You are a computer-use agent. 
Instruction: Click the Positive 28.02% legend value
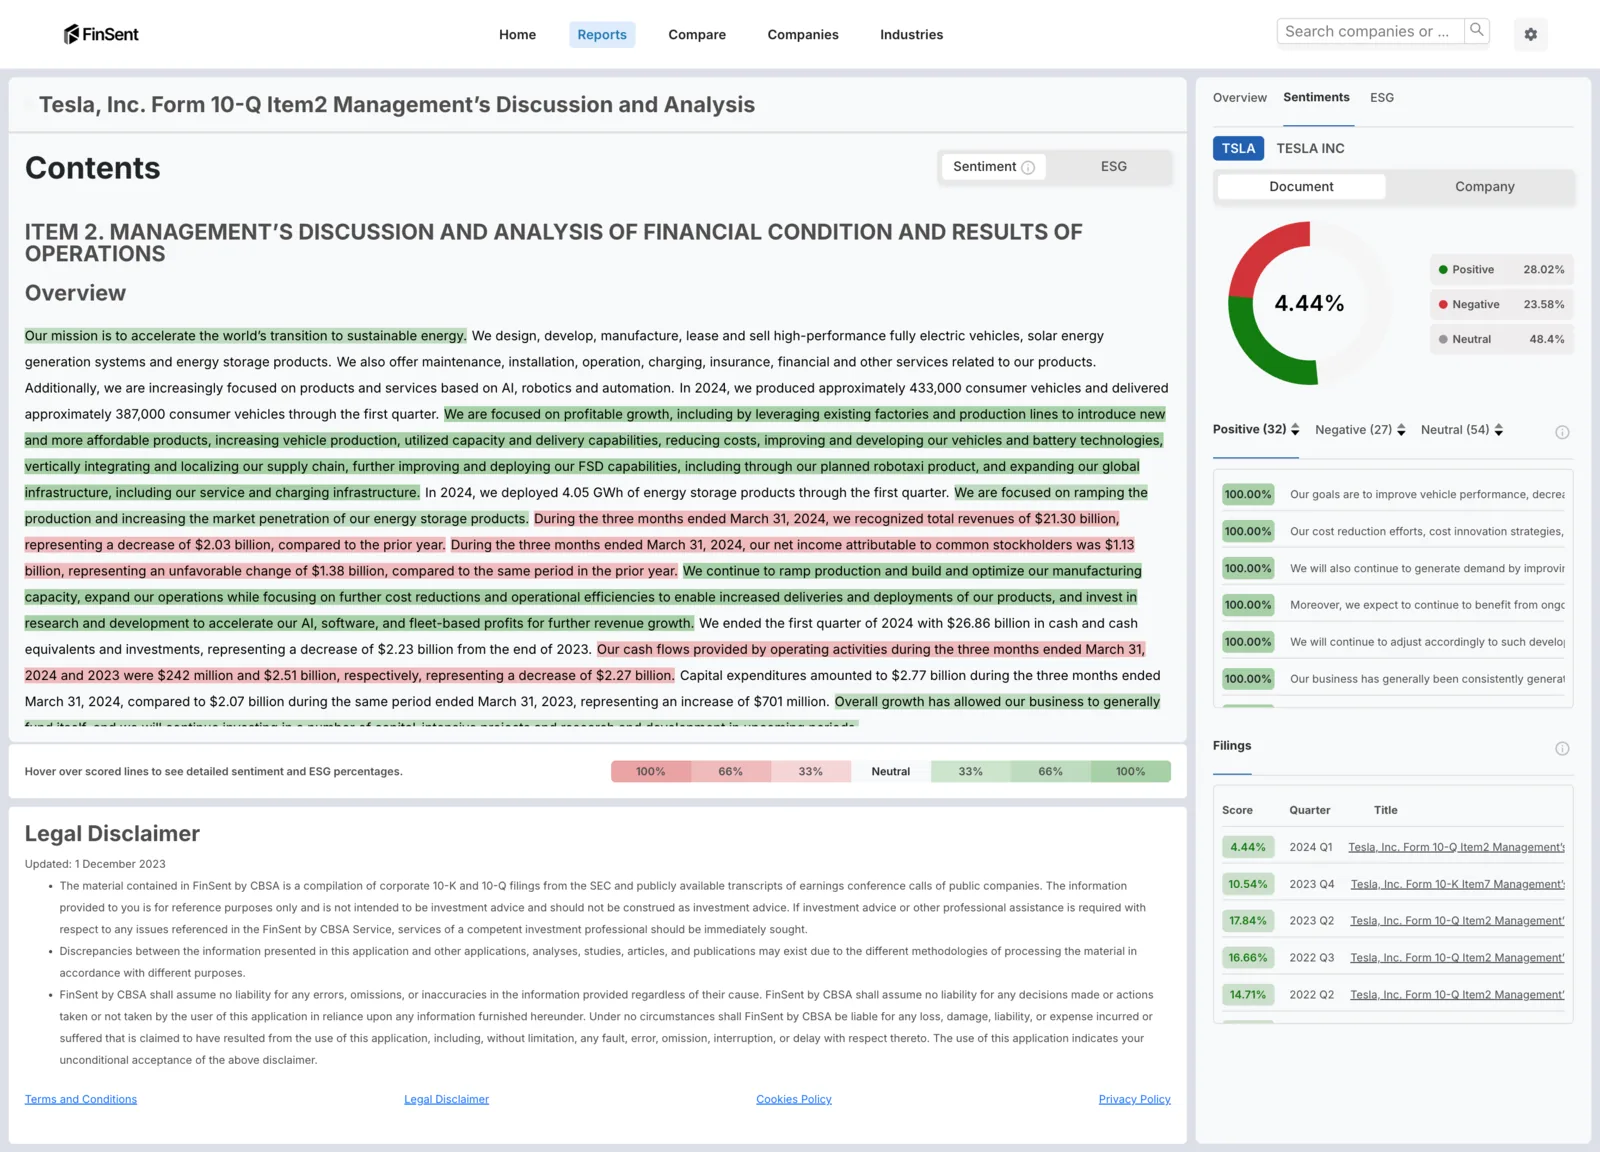coord(1543,270)
